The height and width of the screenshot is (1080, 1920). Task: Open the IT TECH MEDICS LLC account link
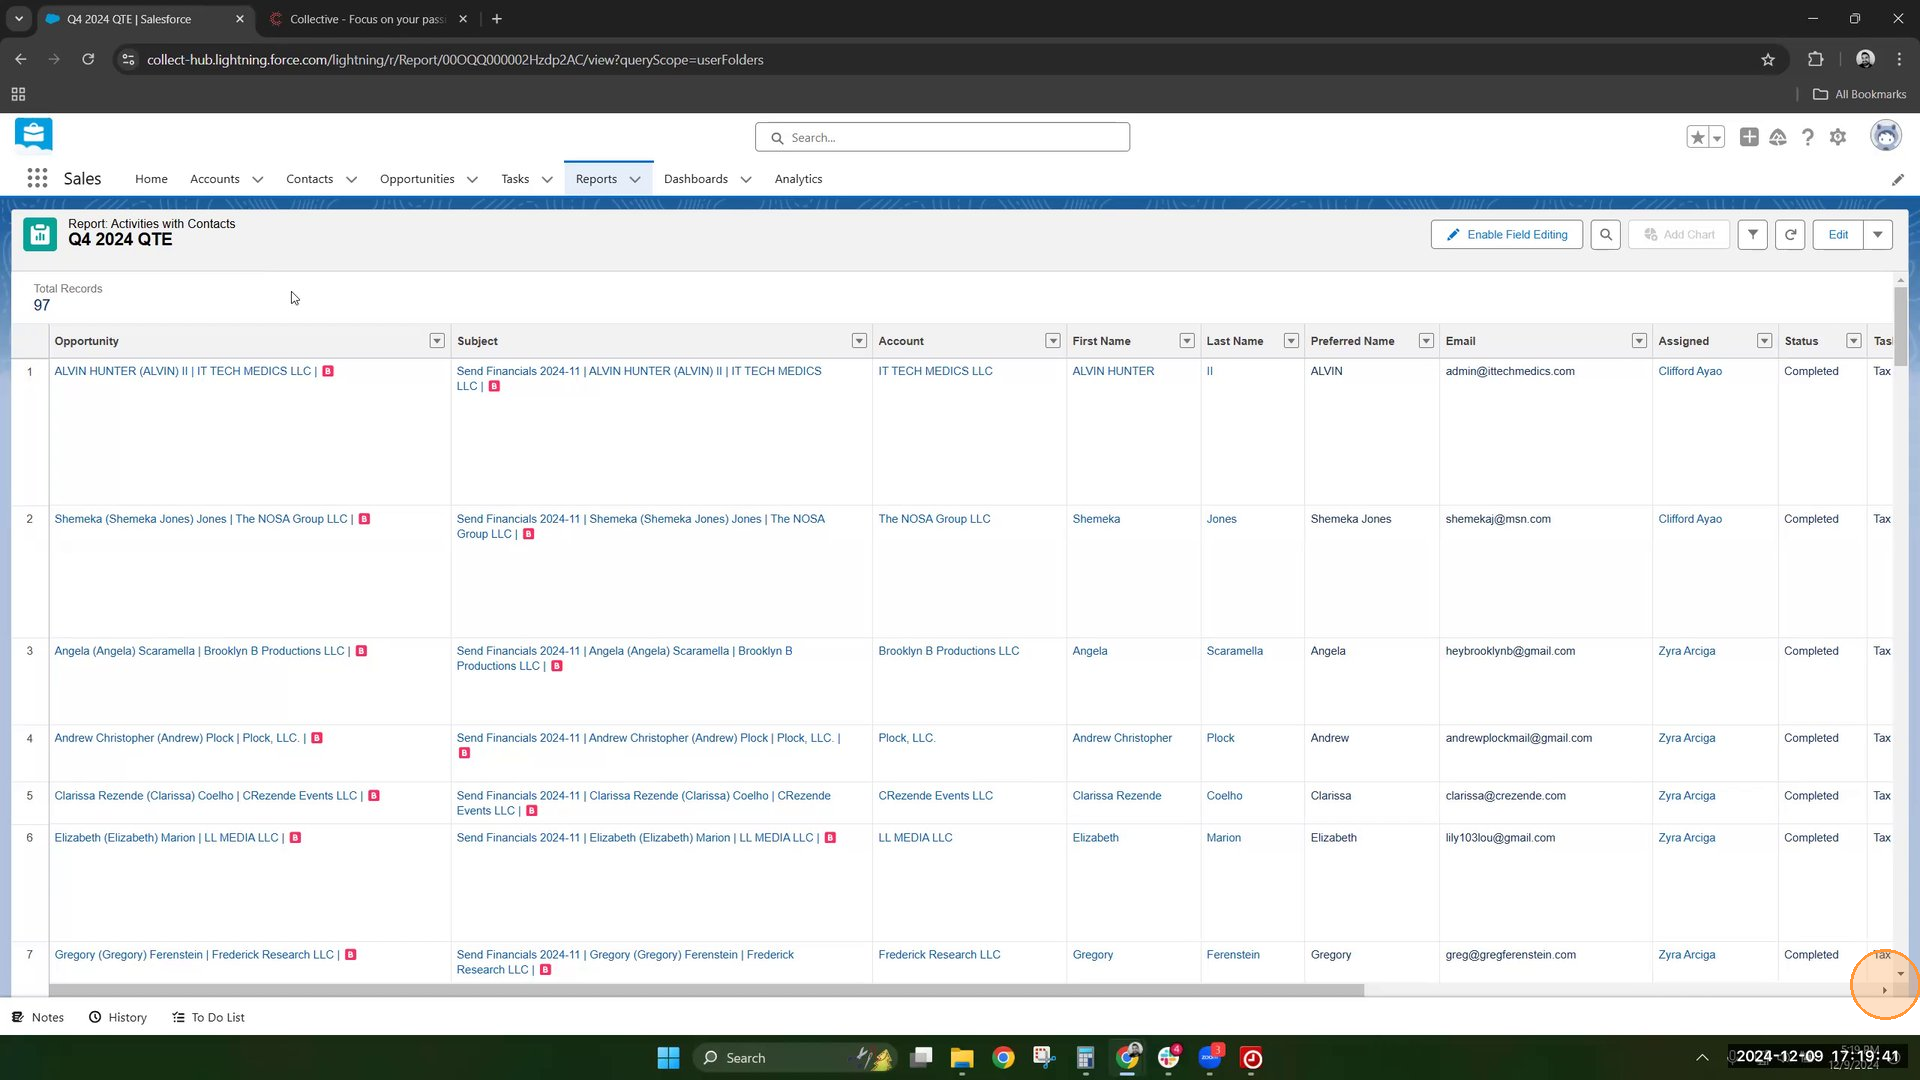(935, 371)
